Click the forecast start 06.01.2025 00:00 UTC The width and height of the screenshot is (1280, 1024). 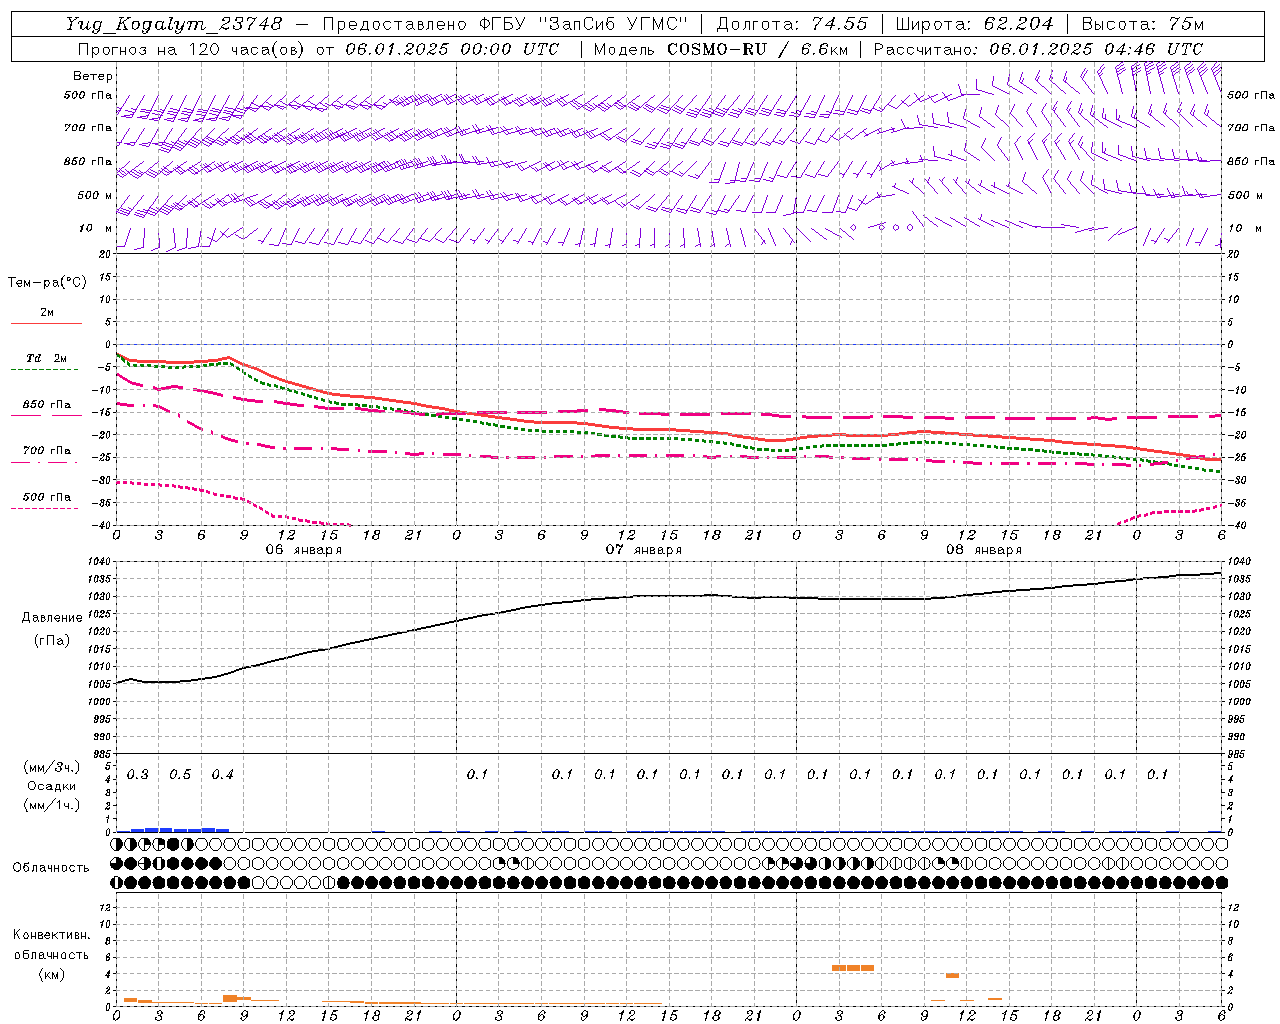(x=452, y=49)
